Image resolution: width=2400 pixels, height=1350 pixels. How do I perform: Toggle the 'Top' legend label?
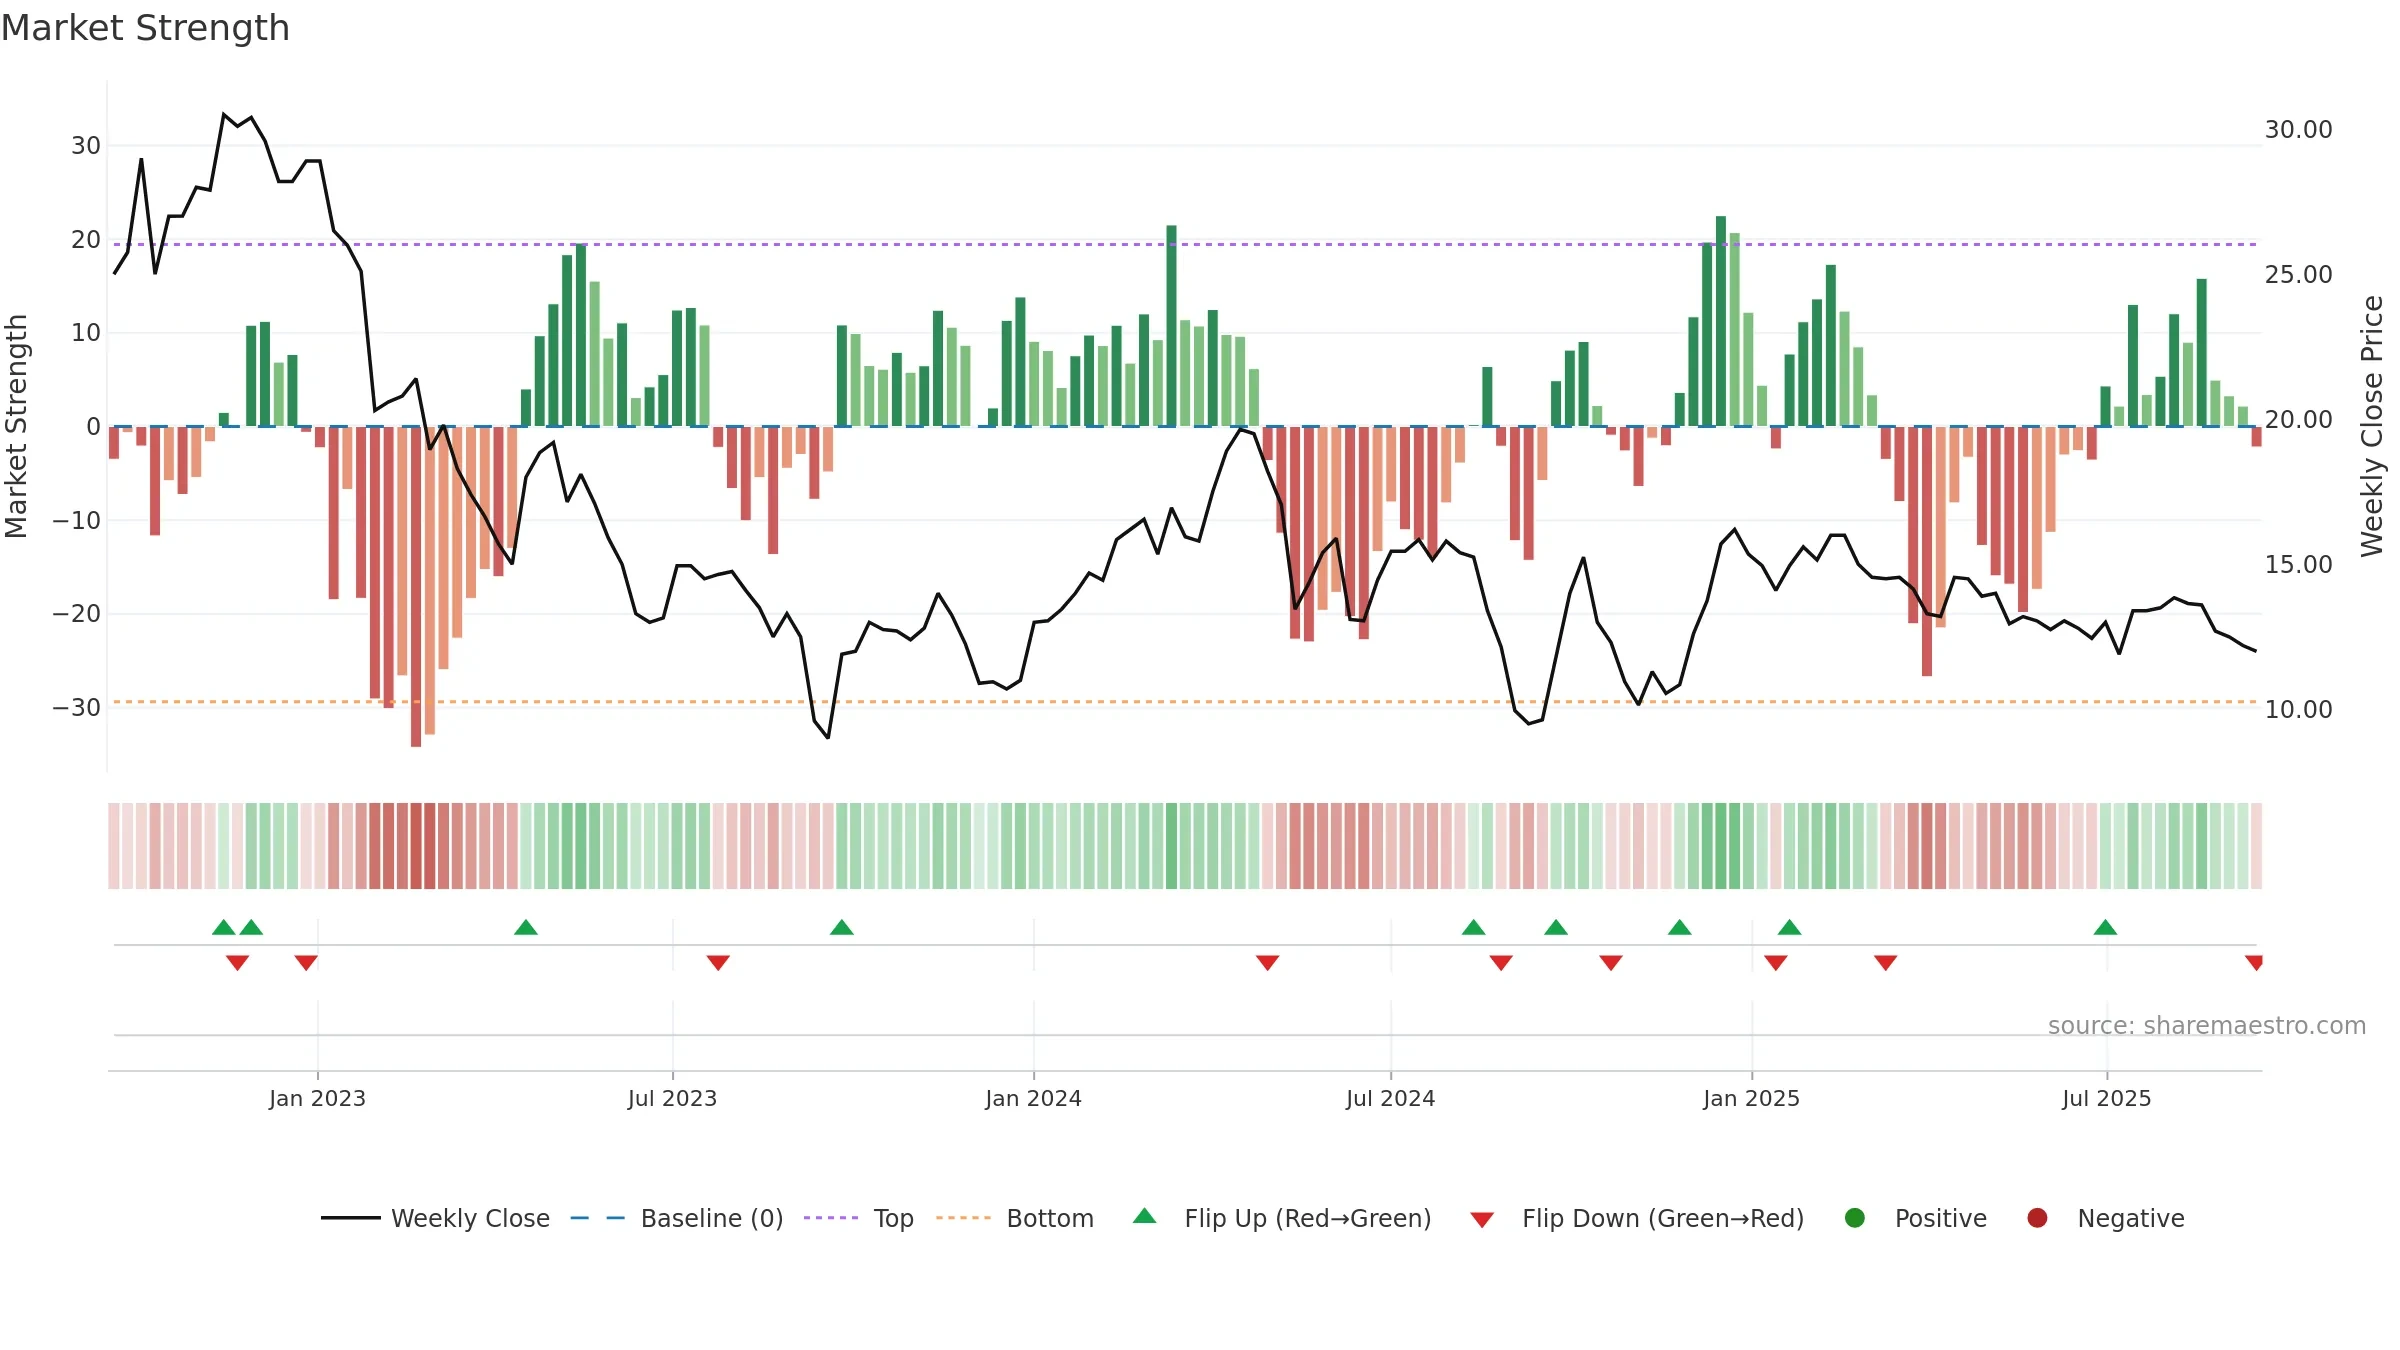[x=894, y=1219]
